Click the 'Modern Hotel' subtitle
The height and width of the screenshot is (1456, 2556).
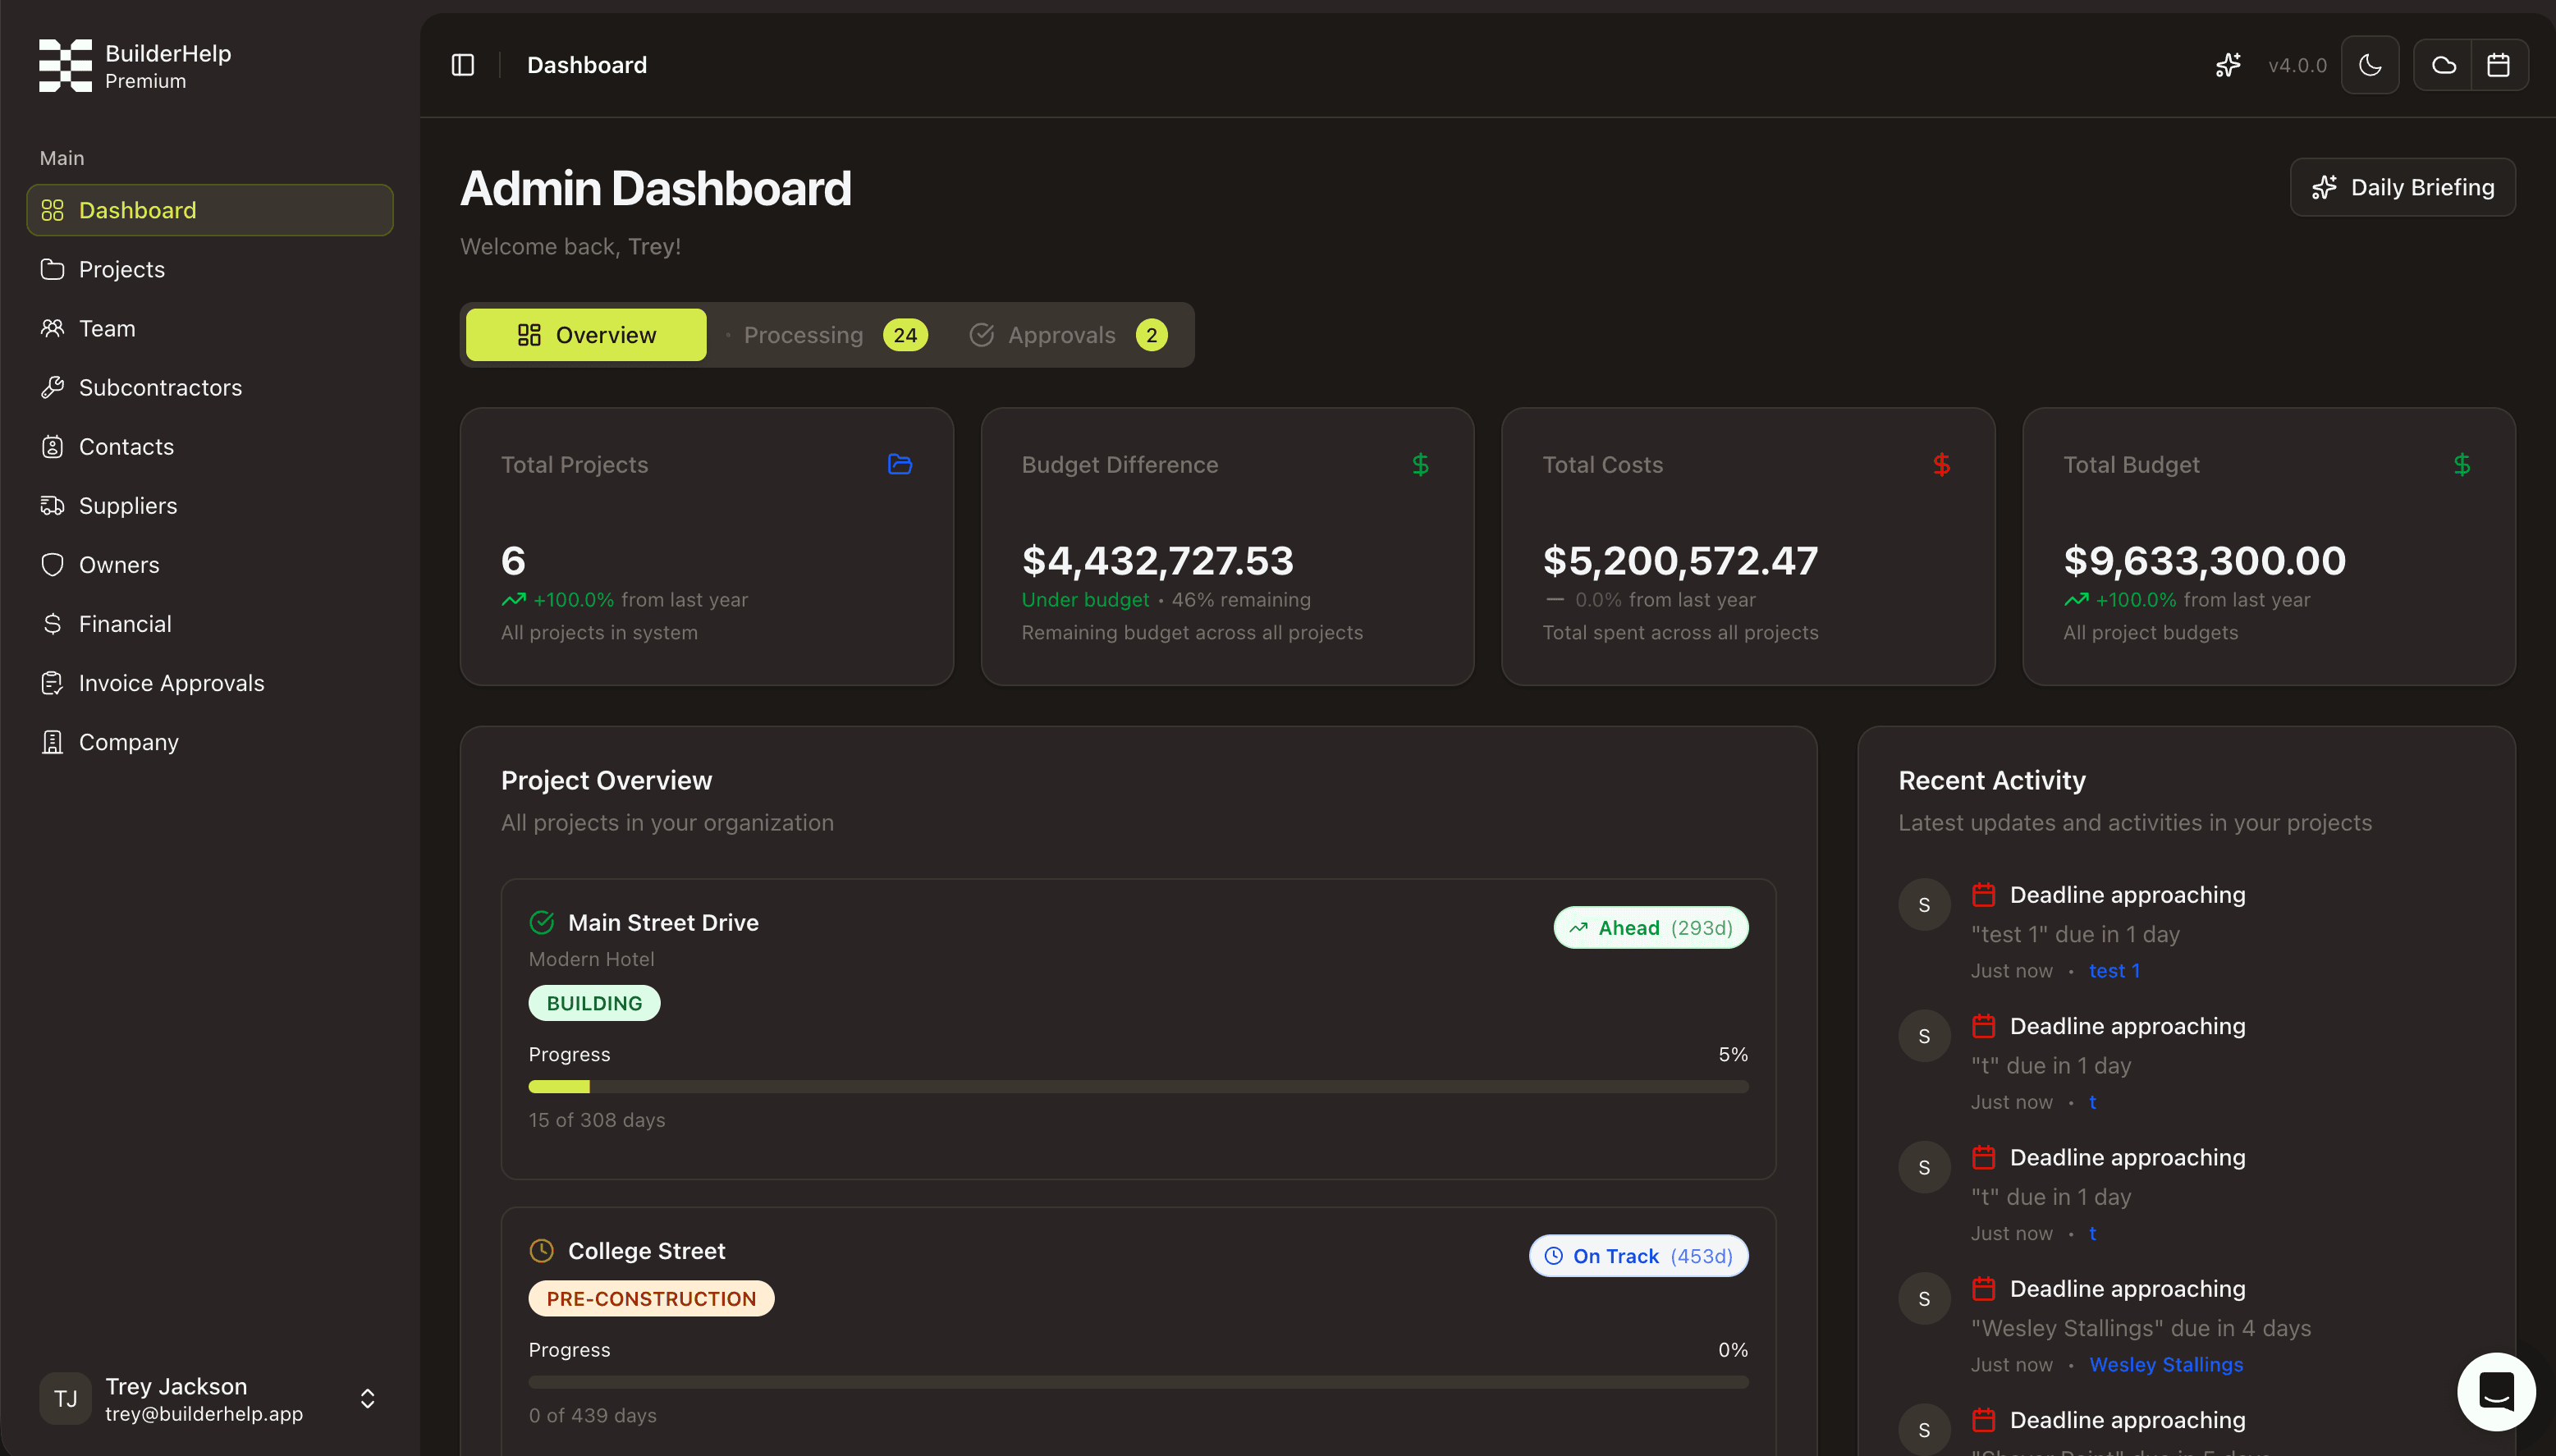point(591,959)
